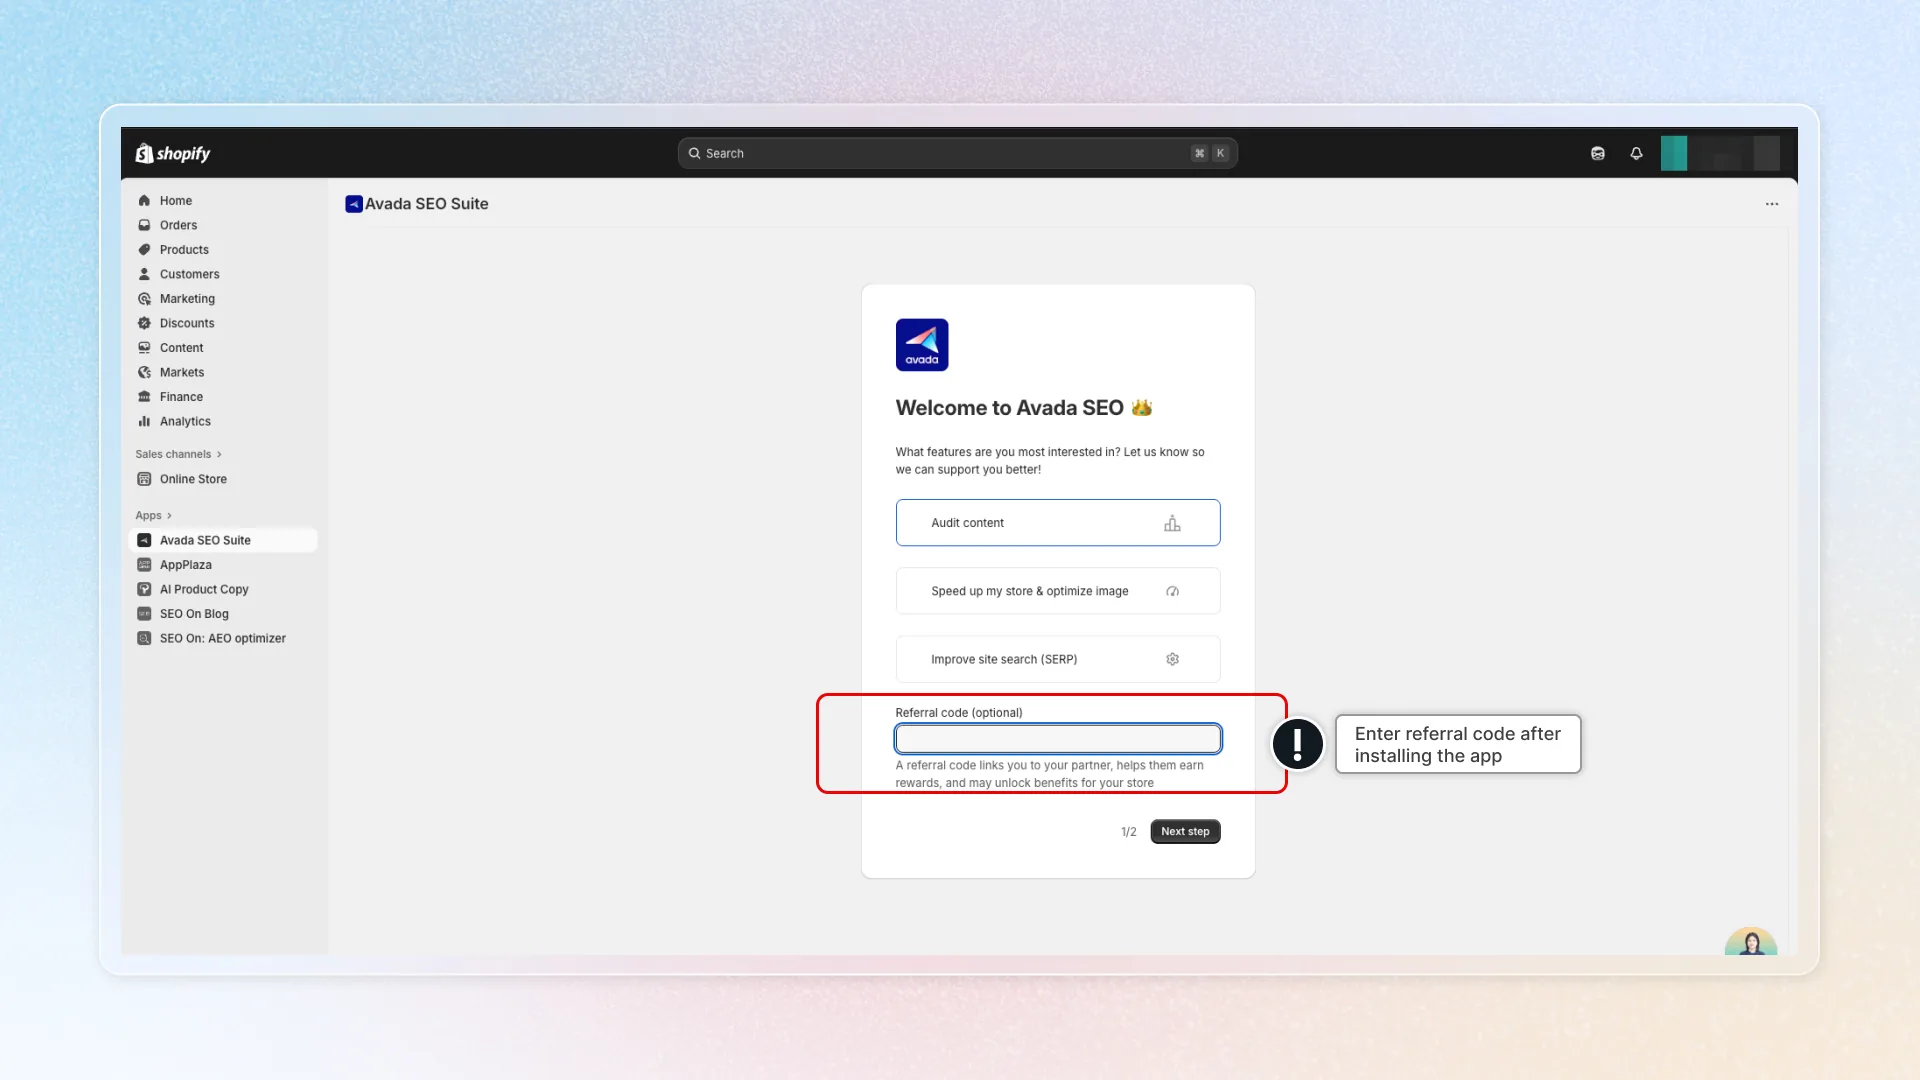Click the SEO On: AEO optimizer icon
This screenshot has width=1920, height=1080.
point(144,638)
